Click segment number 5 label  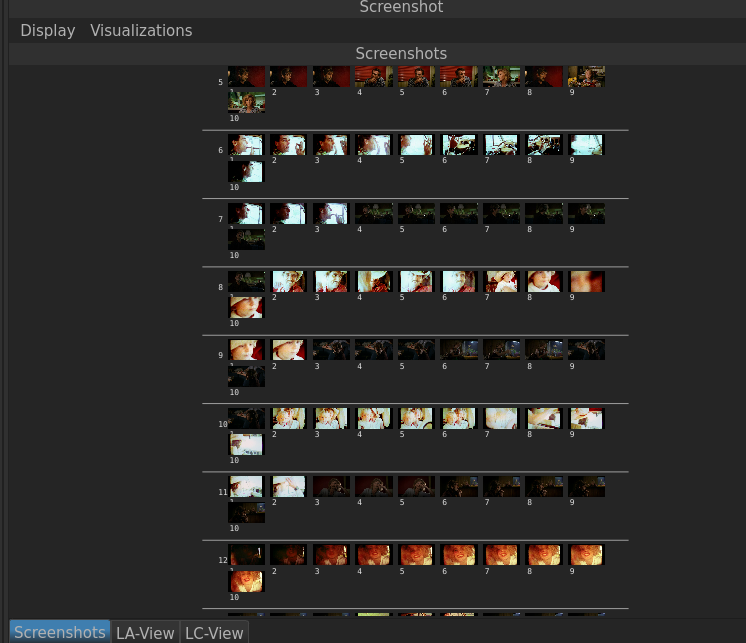220,82
